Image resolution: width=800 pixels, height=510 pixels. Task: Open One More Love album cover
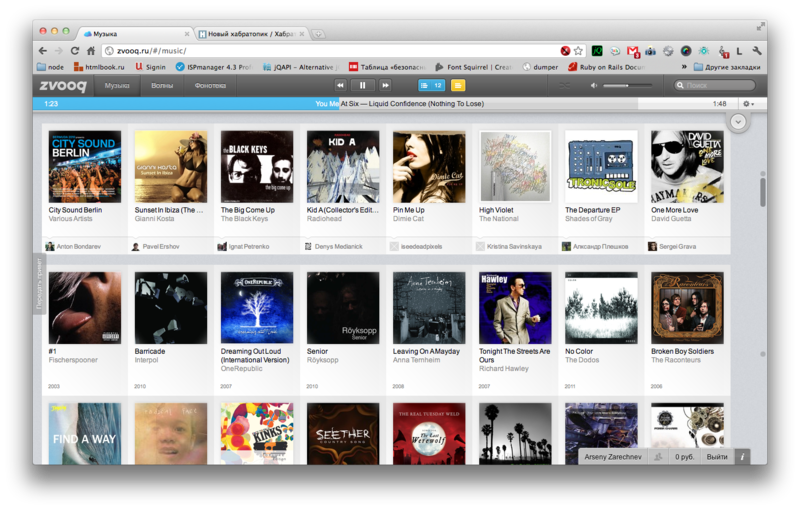687,167
